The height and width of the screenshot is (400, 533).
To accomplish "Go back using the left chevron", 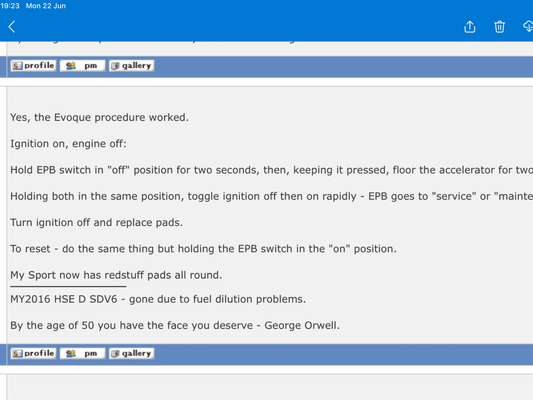I will (x=12, y=27).
